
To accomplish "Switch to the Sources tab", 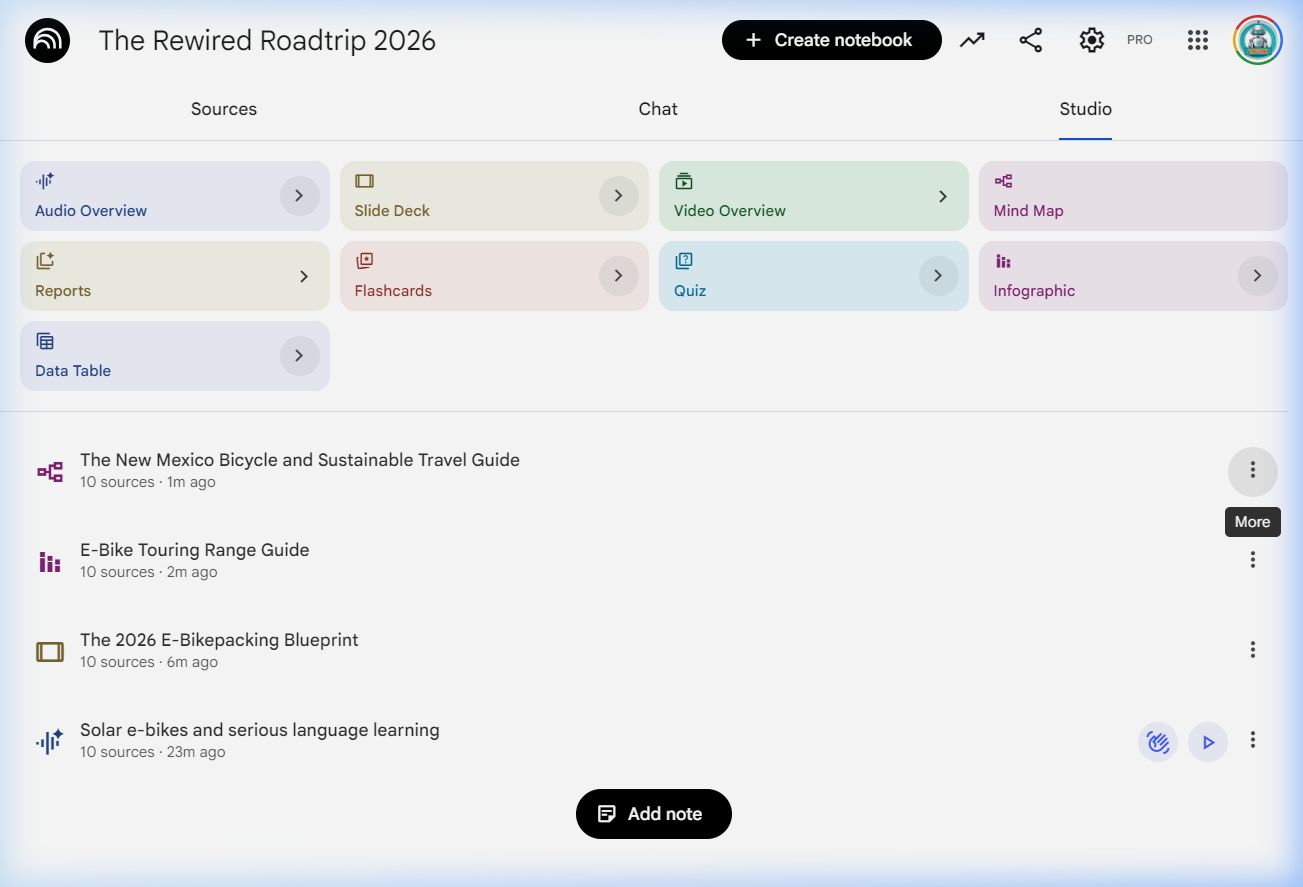I will 224,109.
